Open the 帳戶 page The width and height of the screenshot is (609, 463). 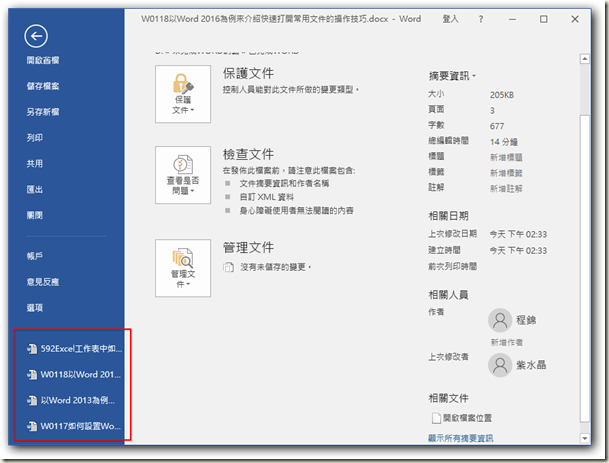35,256
